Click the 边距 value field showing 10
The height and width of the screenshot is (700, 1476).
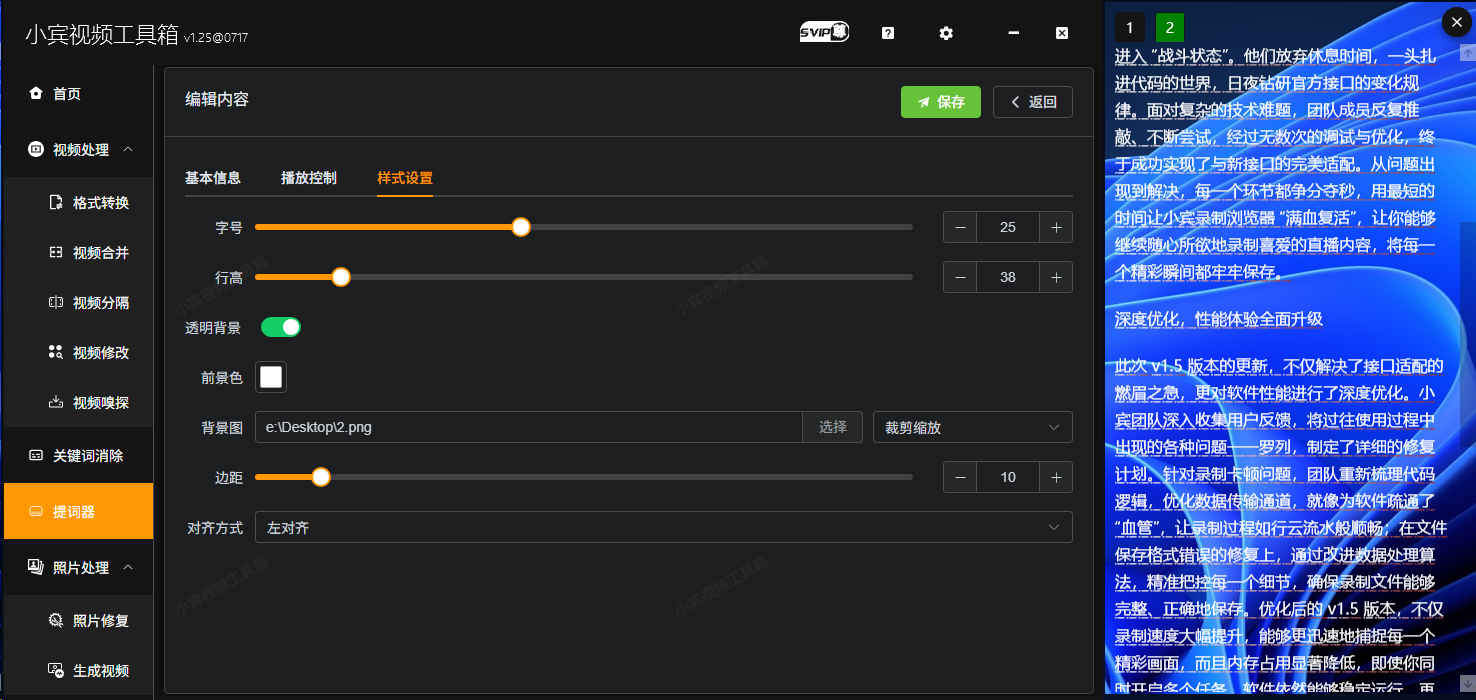tap(1008, 477)
